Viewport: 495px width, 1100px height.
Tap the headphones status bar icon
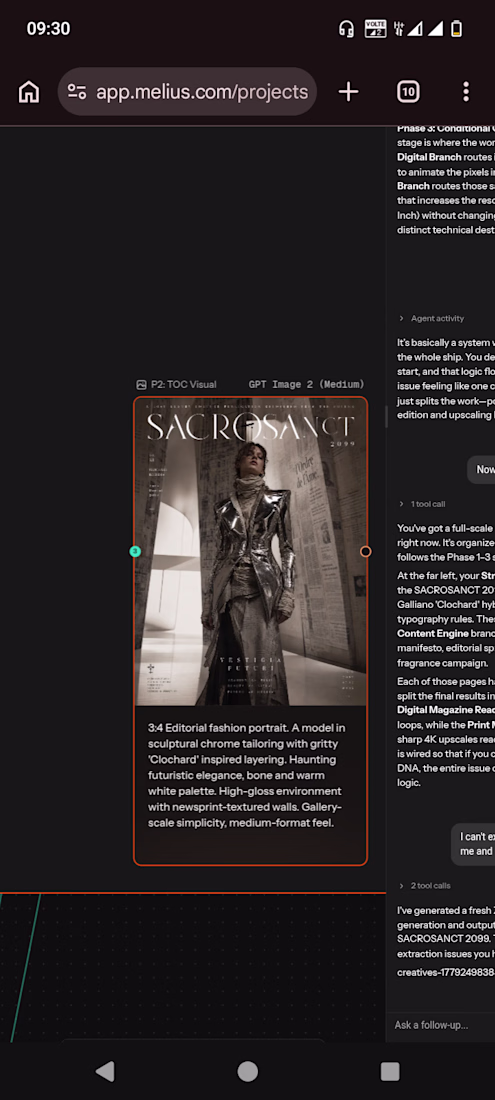pos(346,29)
